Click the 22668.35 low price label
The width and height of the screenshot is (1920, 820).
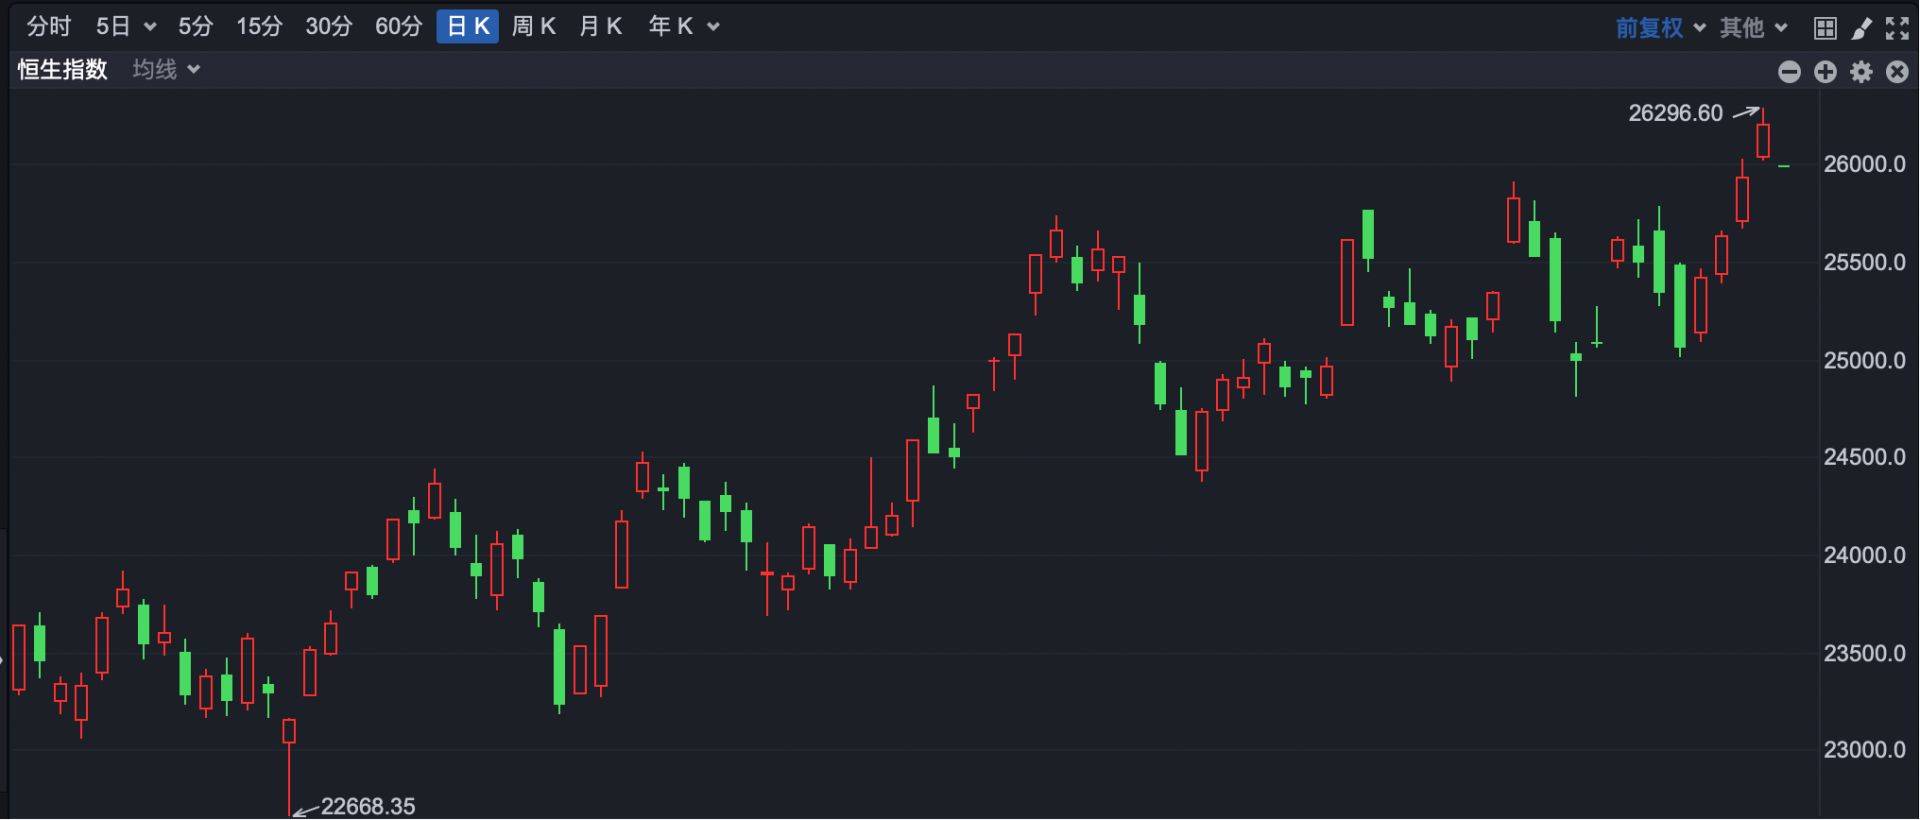tap(367, 806)
